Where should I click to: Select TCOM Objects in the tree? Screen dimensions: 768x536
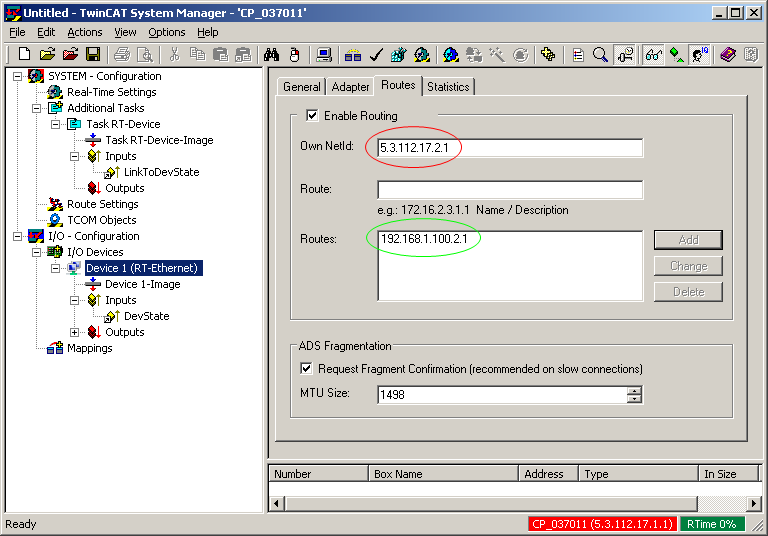(x=101, y=220)
